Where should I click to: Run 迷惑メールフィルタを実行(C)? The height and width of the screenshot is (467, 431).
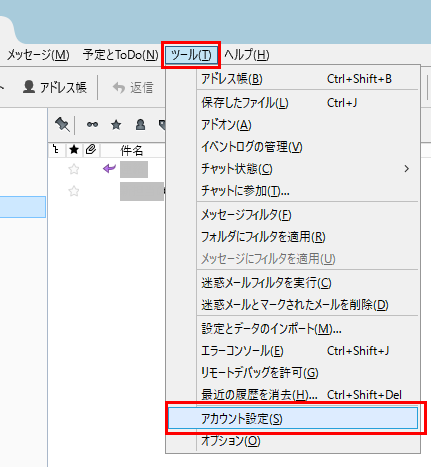292,283
